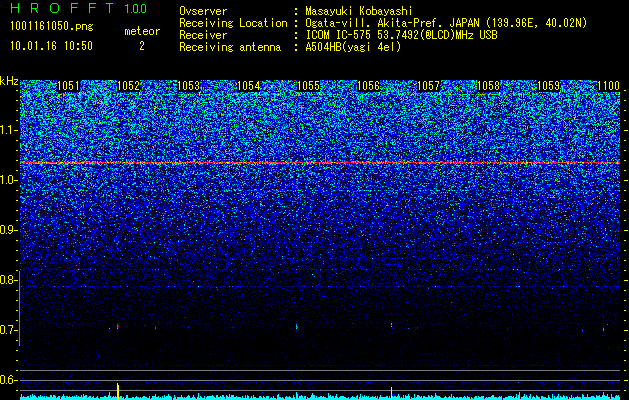
Task: Click the A504HB yagi antenna text
Action: 353,47
